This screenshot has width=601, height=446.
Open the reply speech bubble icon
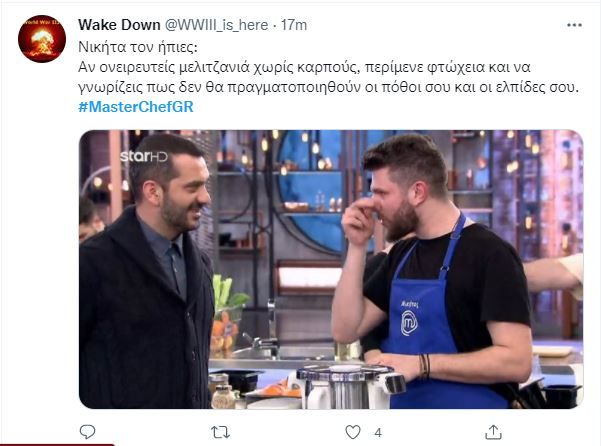pyautogui.click(x=87, y=432)
